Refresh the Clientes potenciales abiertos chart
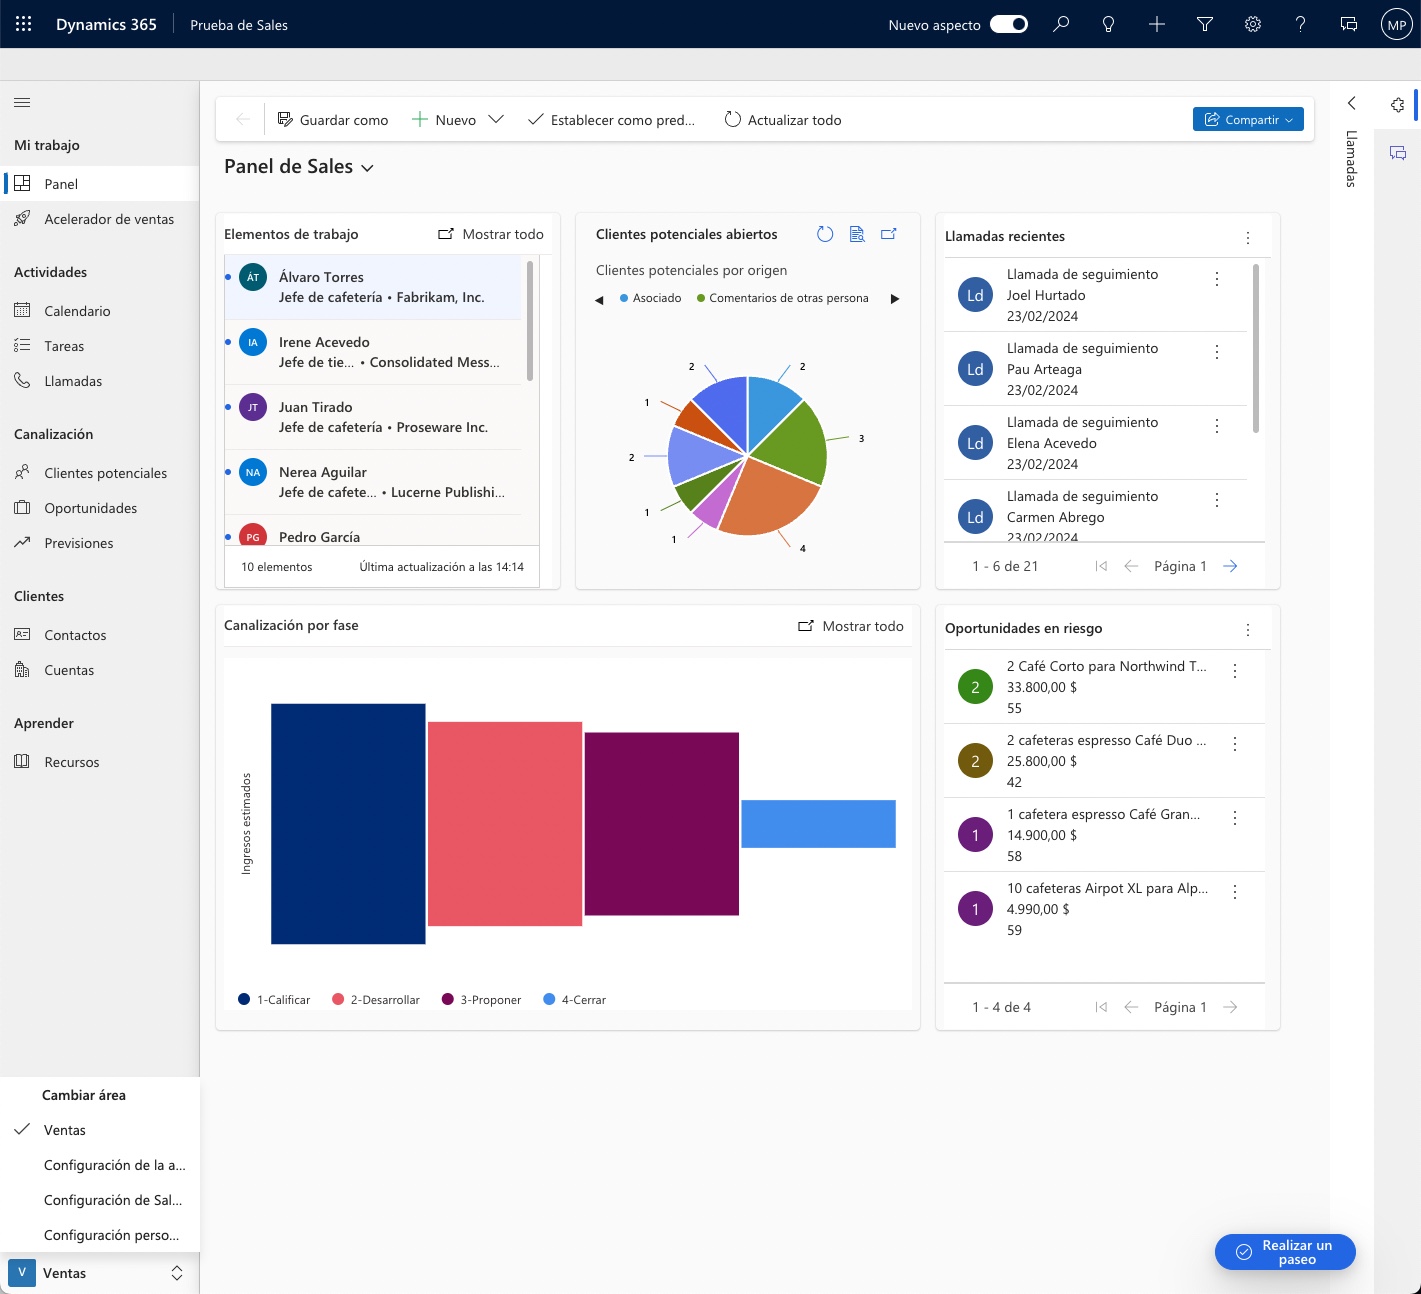 pos(825,234)
